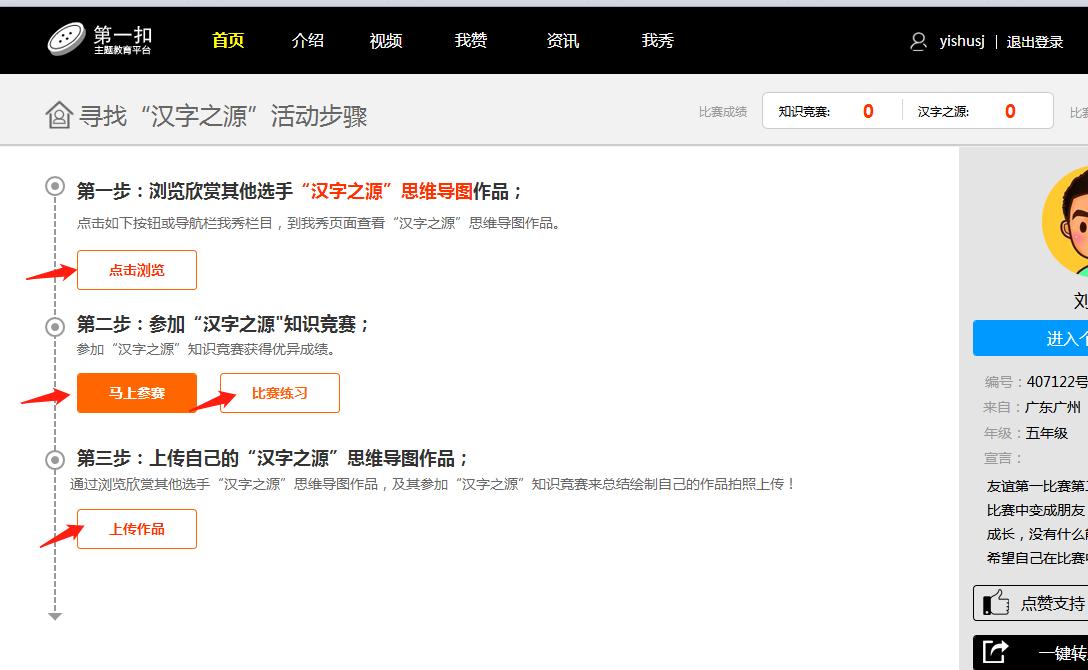Open the 我秀 navigation item

[657, 41]
